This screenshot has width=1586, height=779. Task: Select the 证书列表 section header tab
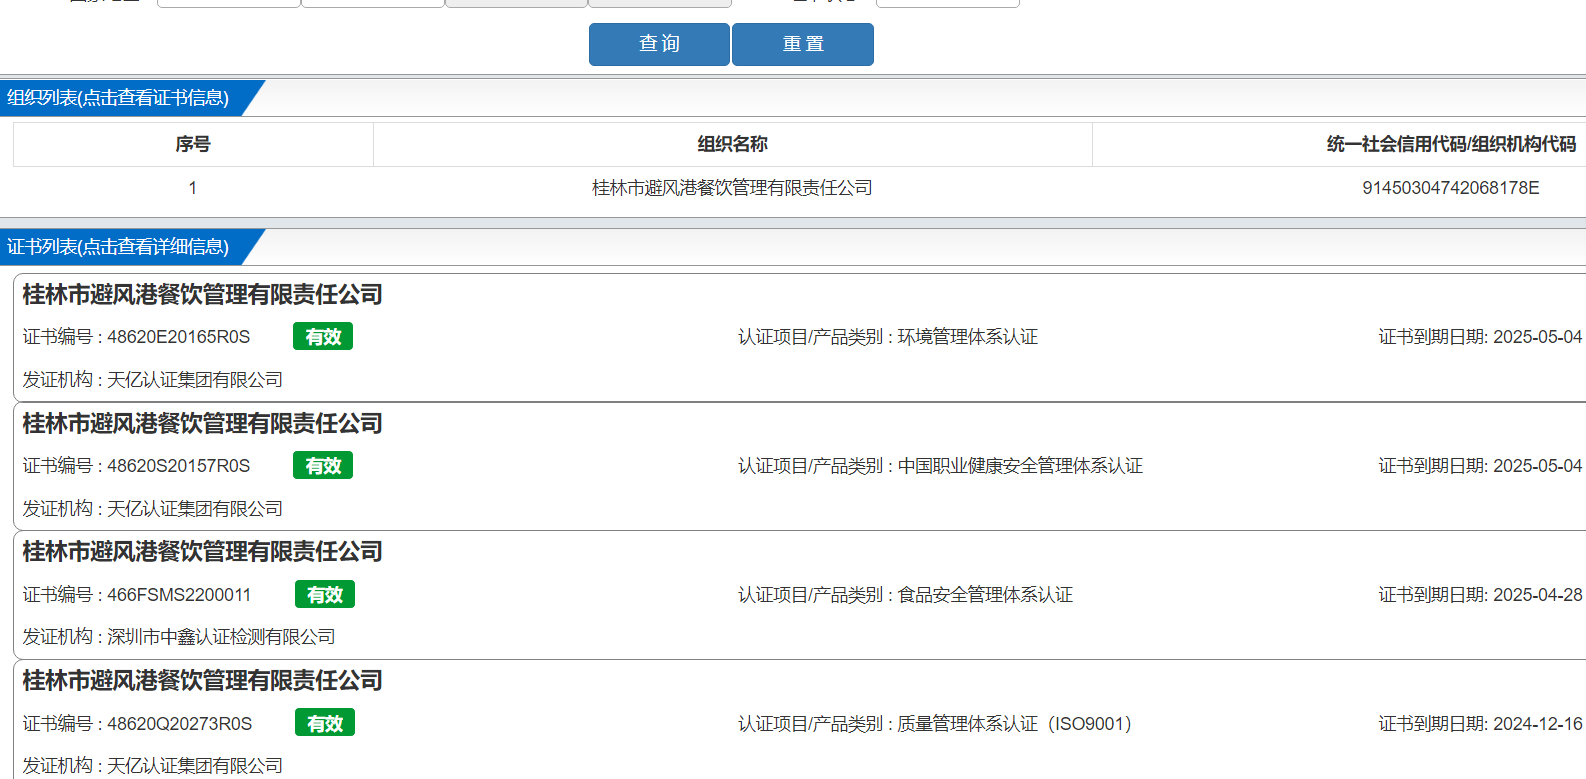pyautogui.click(x=118, y=247)
